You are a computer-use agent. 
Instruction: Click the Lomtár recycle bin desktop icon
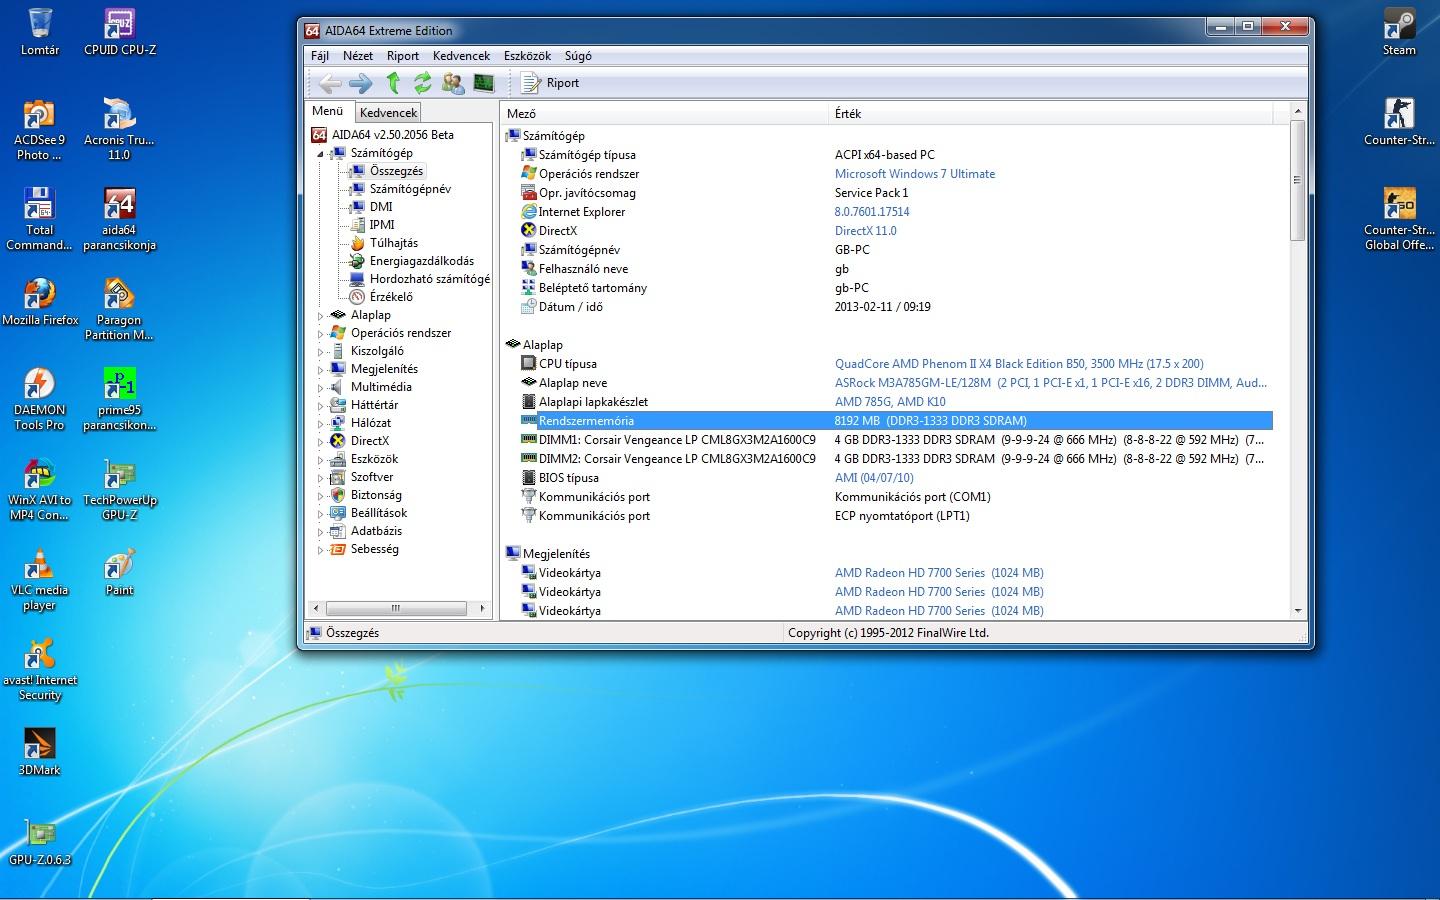point(40,32)
